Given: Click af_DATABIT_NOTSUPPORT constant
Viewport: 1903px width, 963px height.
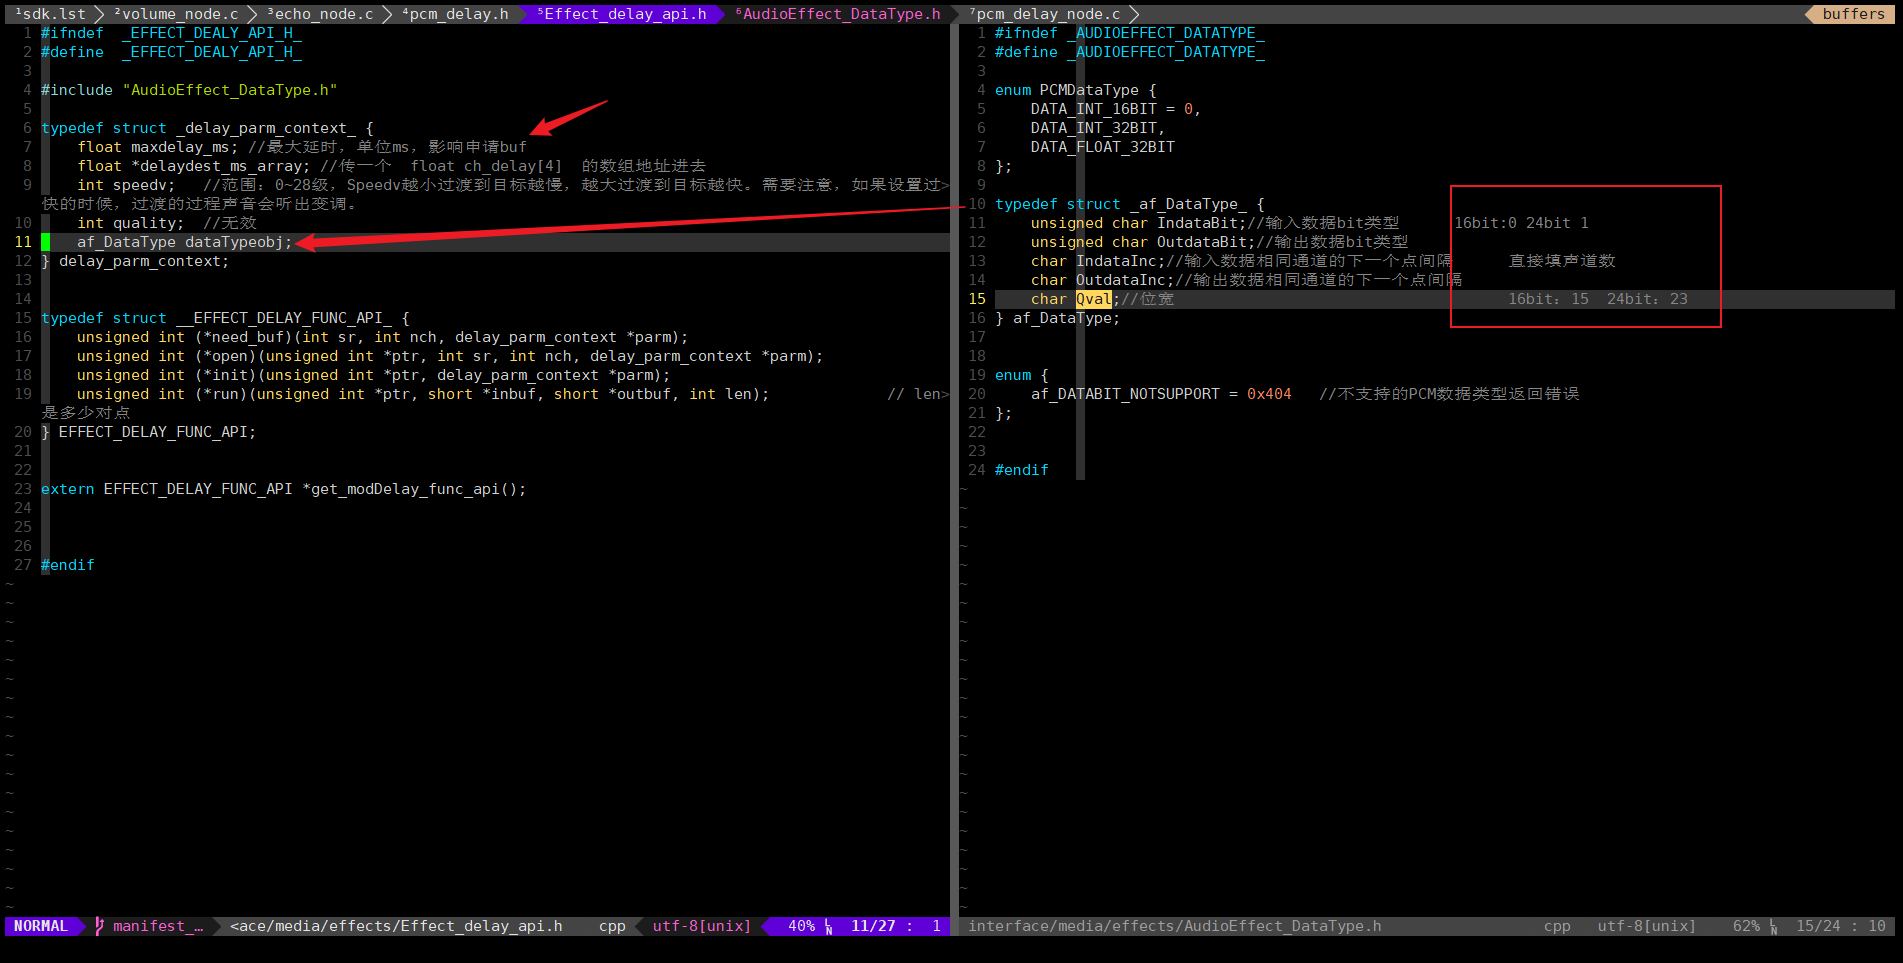Looking at the screenshot, I should [1126, 394].
